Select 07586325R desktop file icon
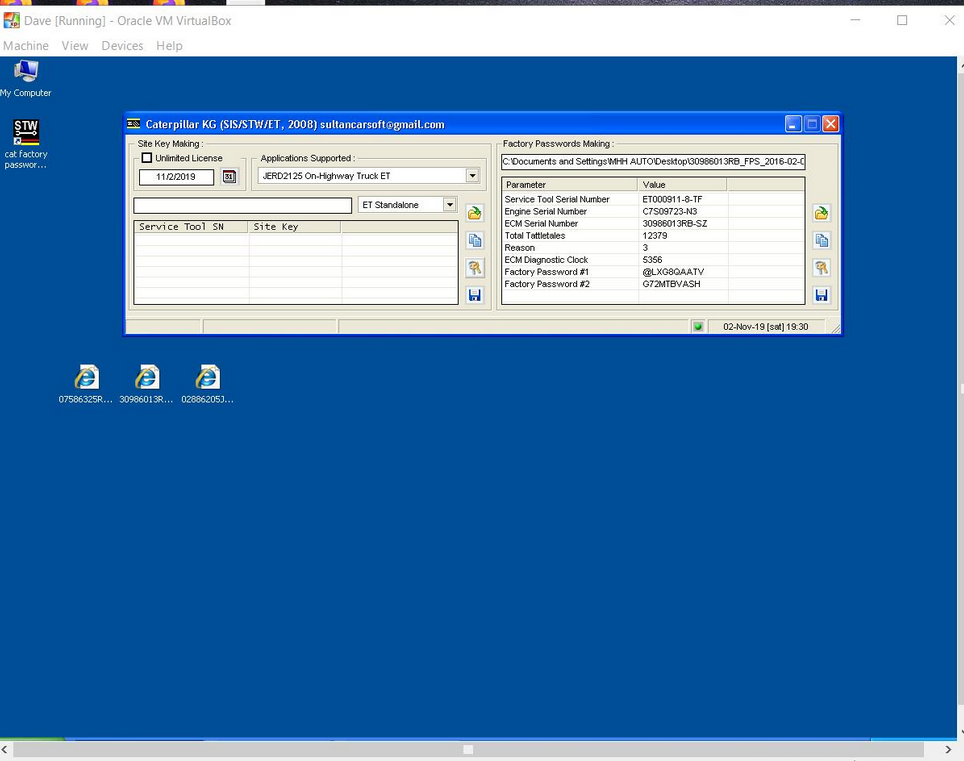The width and height of the screenshot is (964, 761). coord(86,384)
